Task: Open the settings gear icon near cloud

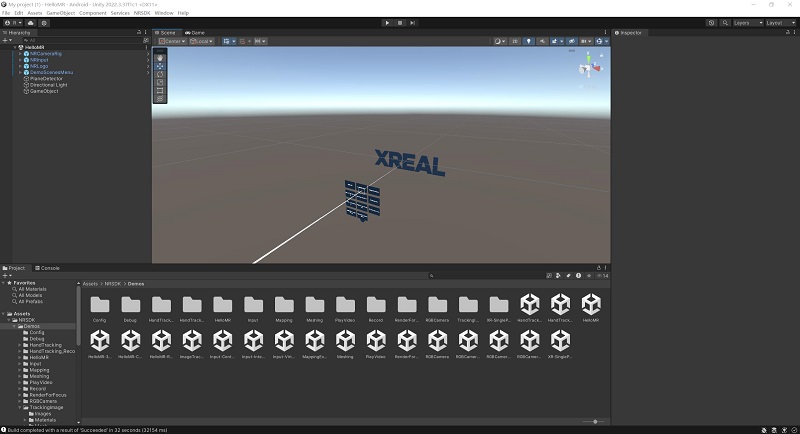Action: [x=44, y=22]
